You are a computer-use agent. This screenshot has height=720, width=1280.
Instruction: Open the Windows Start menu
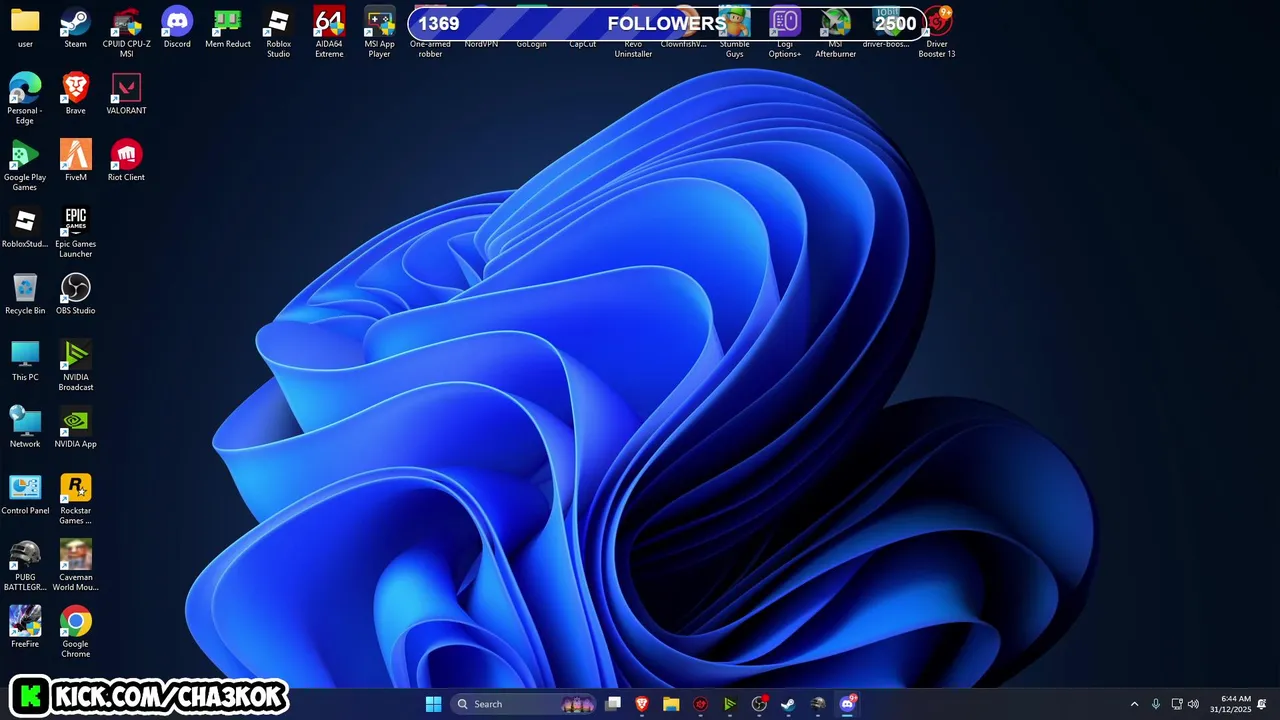(x=433, y=704)
